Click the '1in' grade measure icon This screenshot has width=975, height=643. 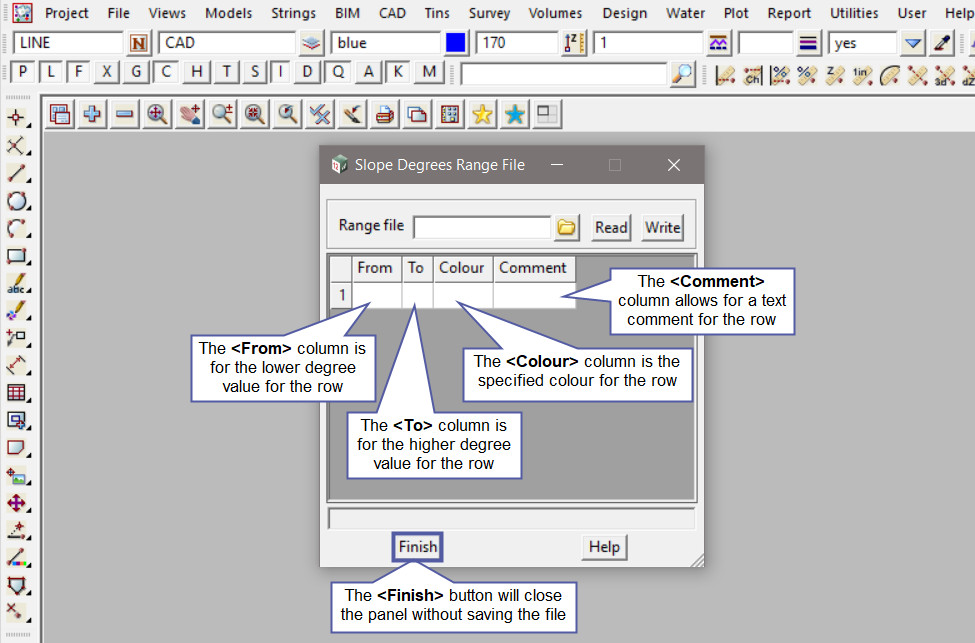tap(862, 75)
